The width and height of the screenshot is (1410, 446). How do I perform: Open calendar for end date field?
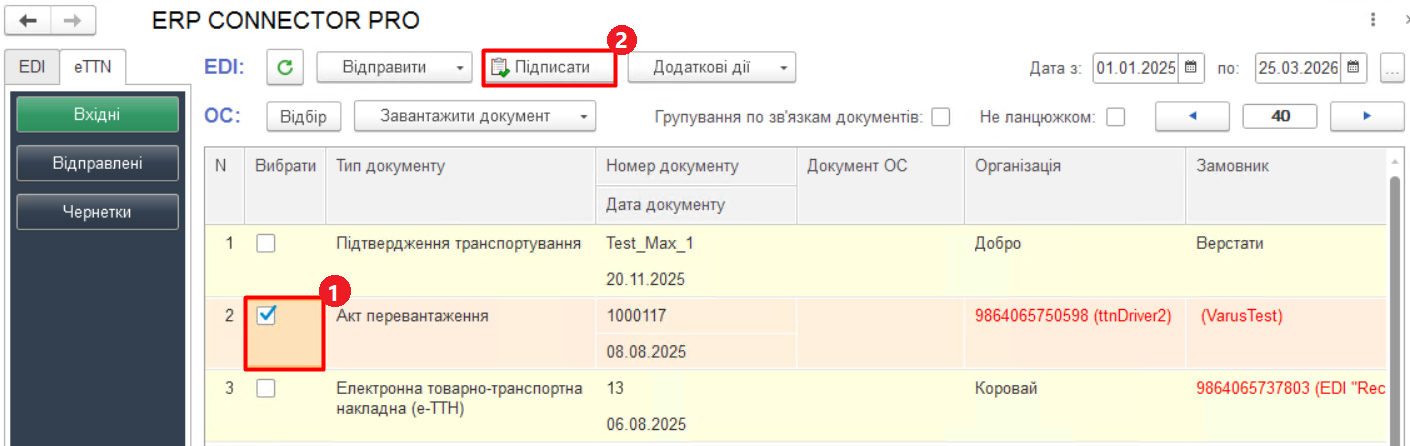pos(1353,68)
